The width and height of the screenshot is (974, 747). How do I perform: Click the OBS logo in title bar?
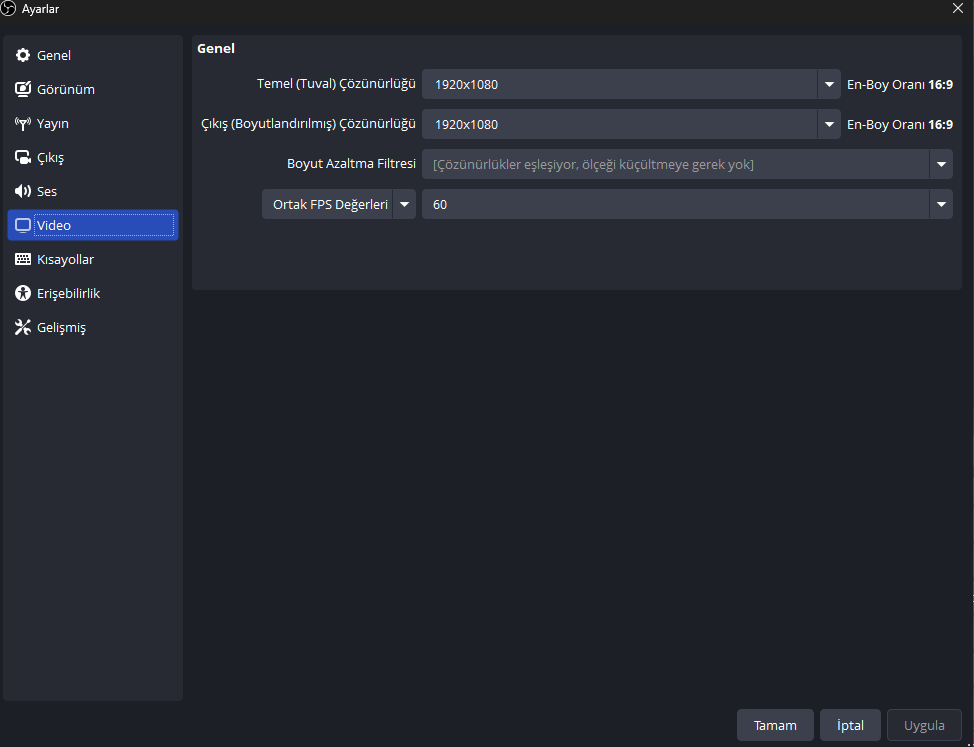coord(8,9)
